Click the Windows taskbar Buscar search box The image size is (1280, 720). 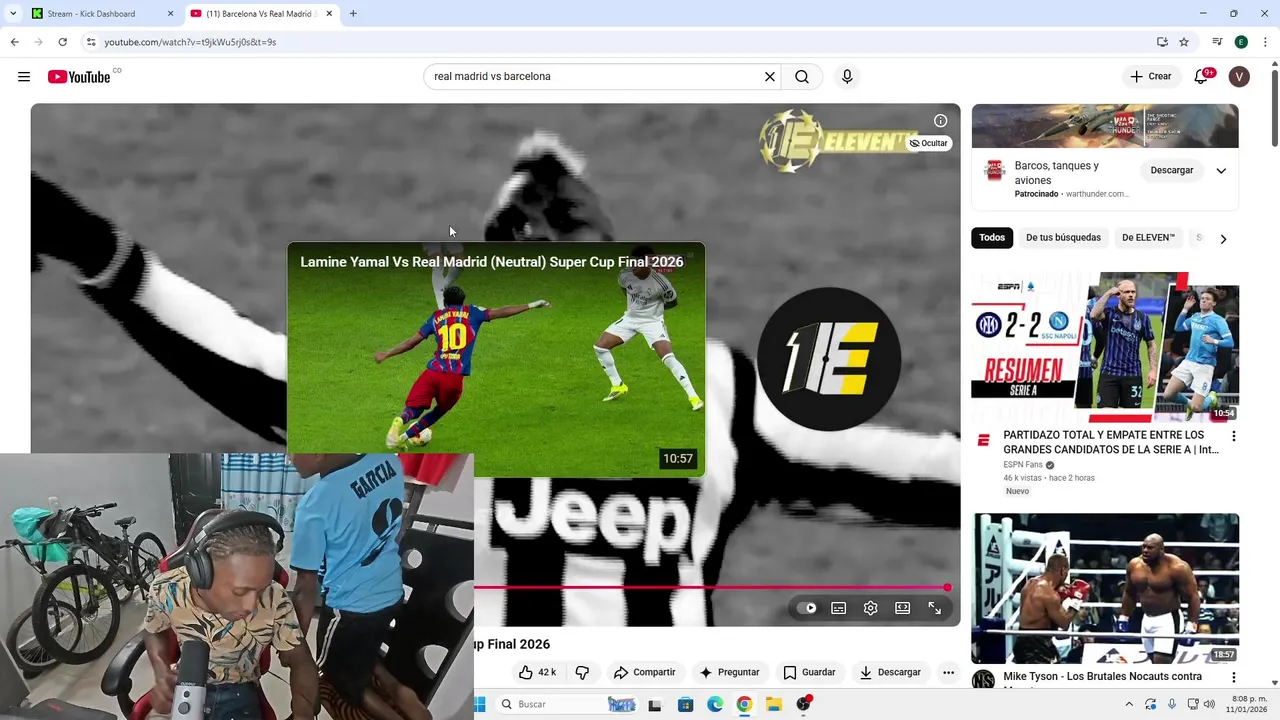[566, 705]
